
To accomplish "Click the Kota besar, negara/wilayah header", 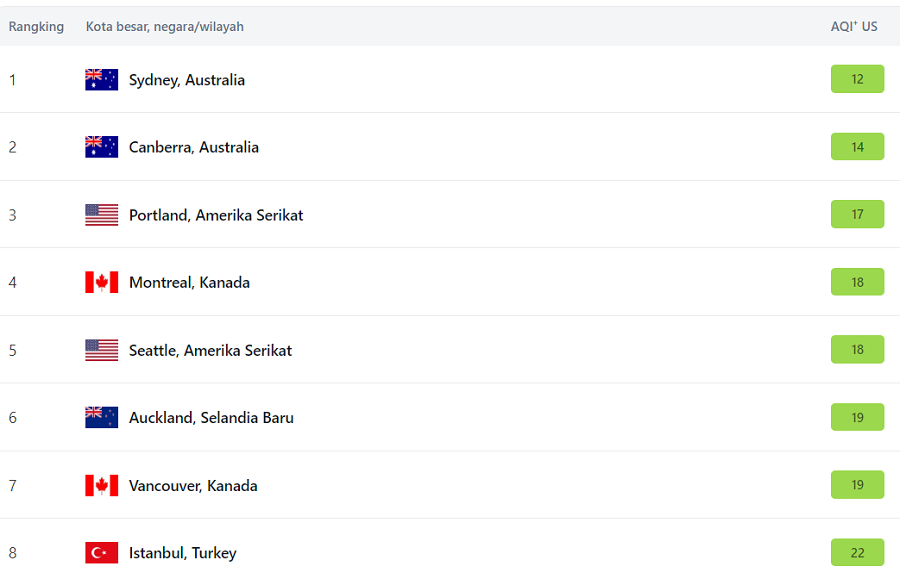I will 165,26.
